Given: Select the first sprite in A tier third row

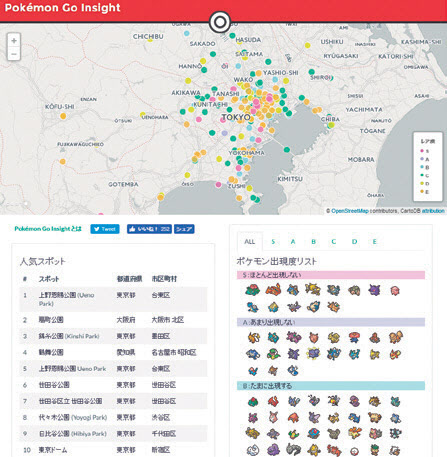Looking at the screenshot, I should (253, 370).
